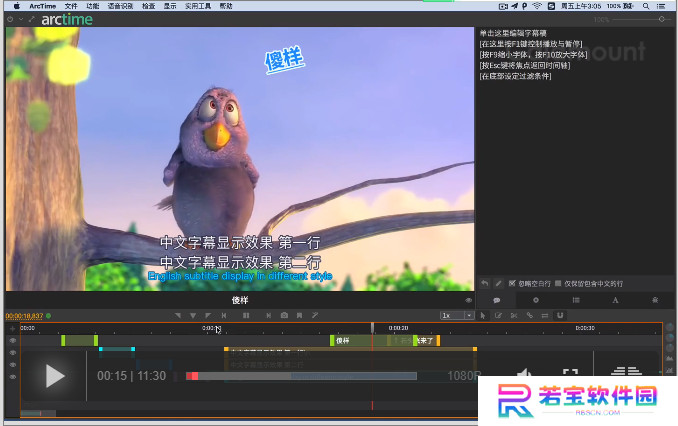Switch to the list tab in right panel

[576, 300]
